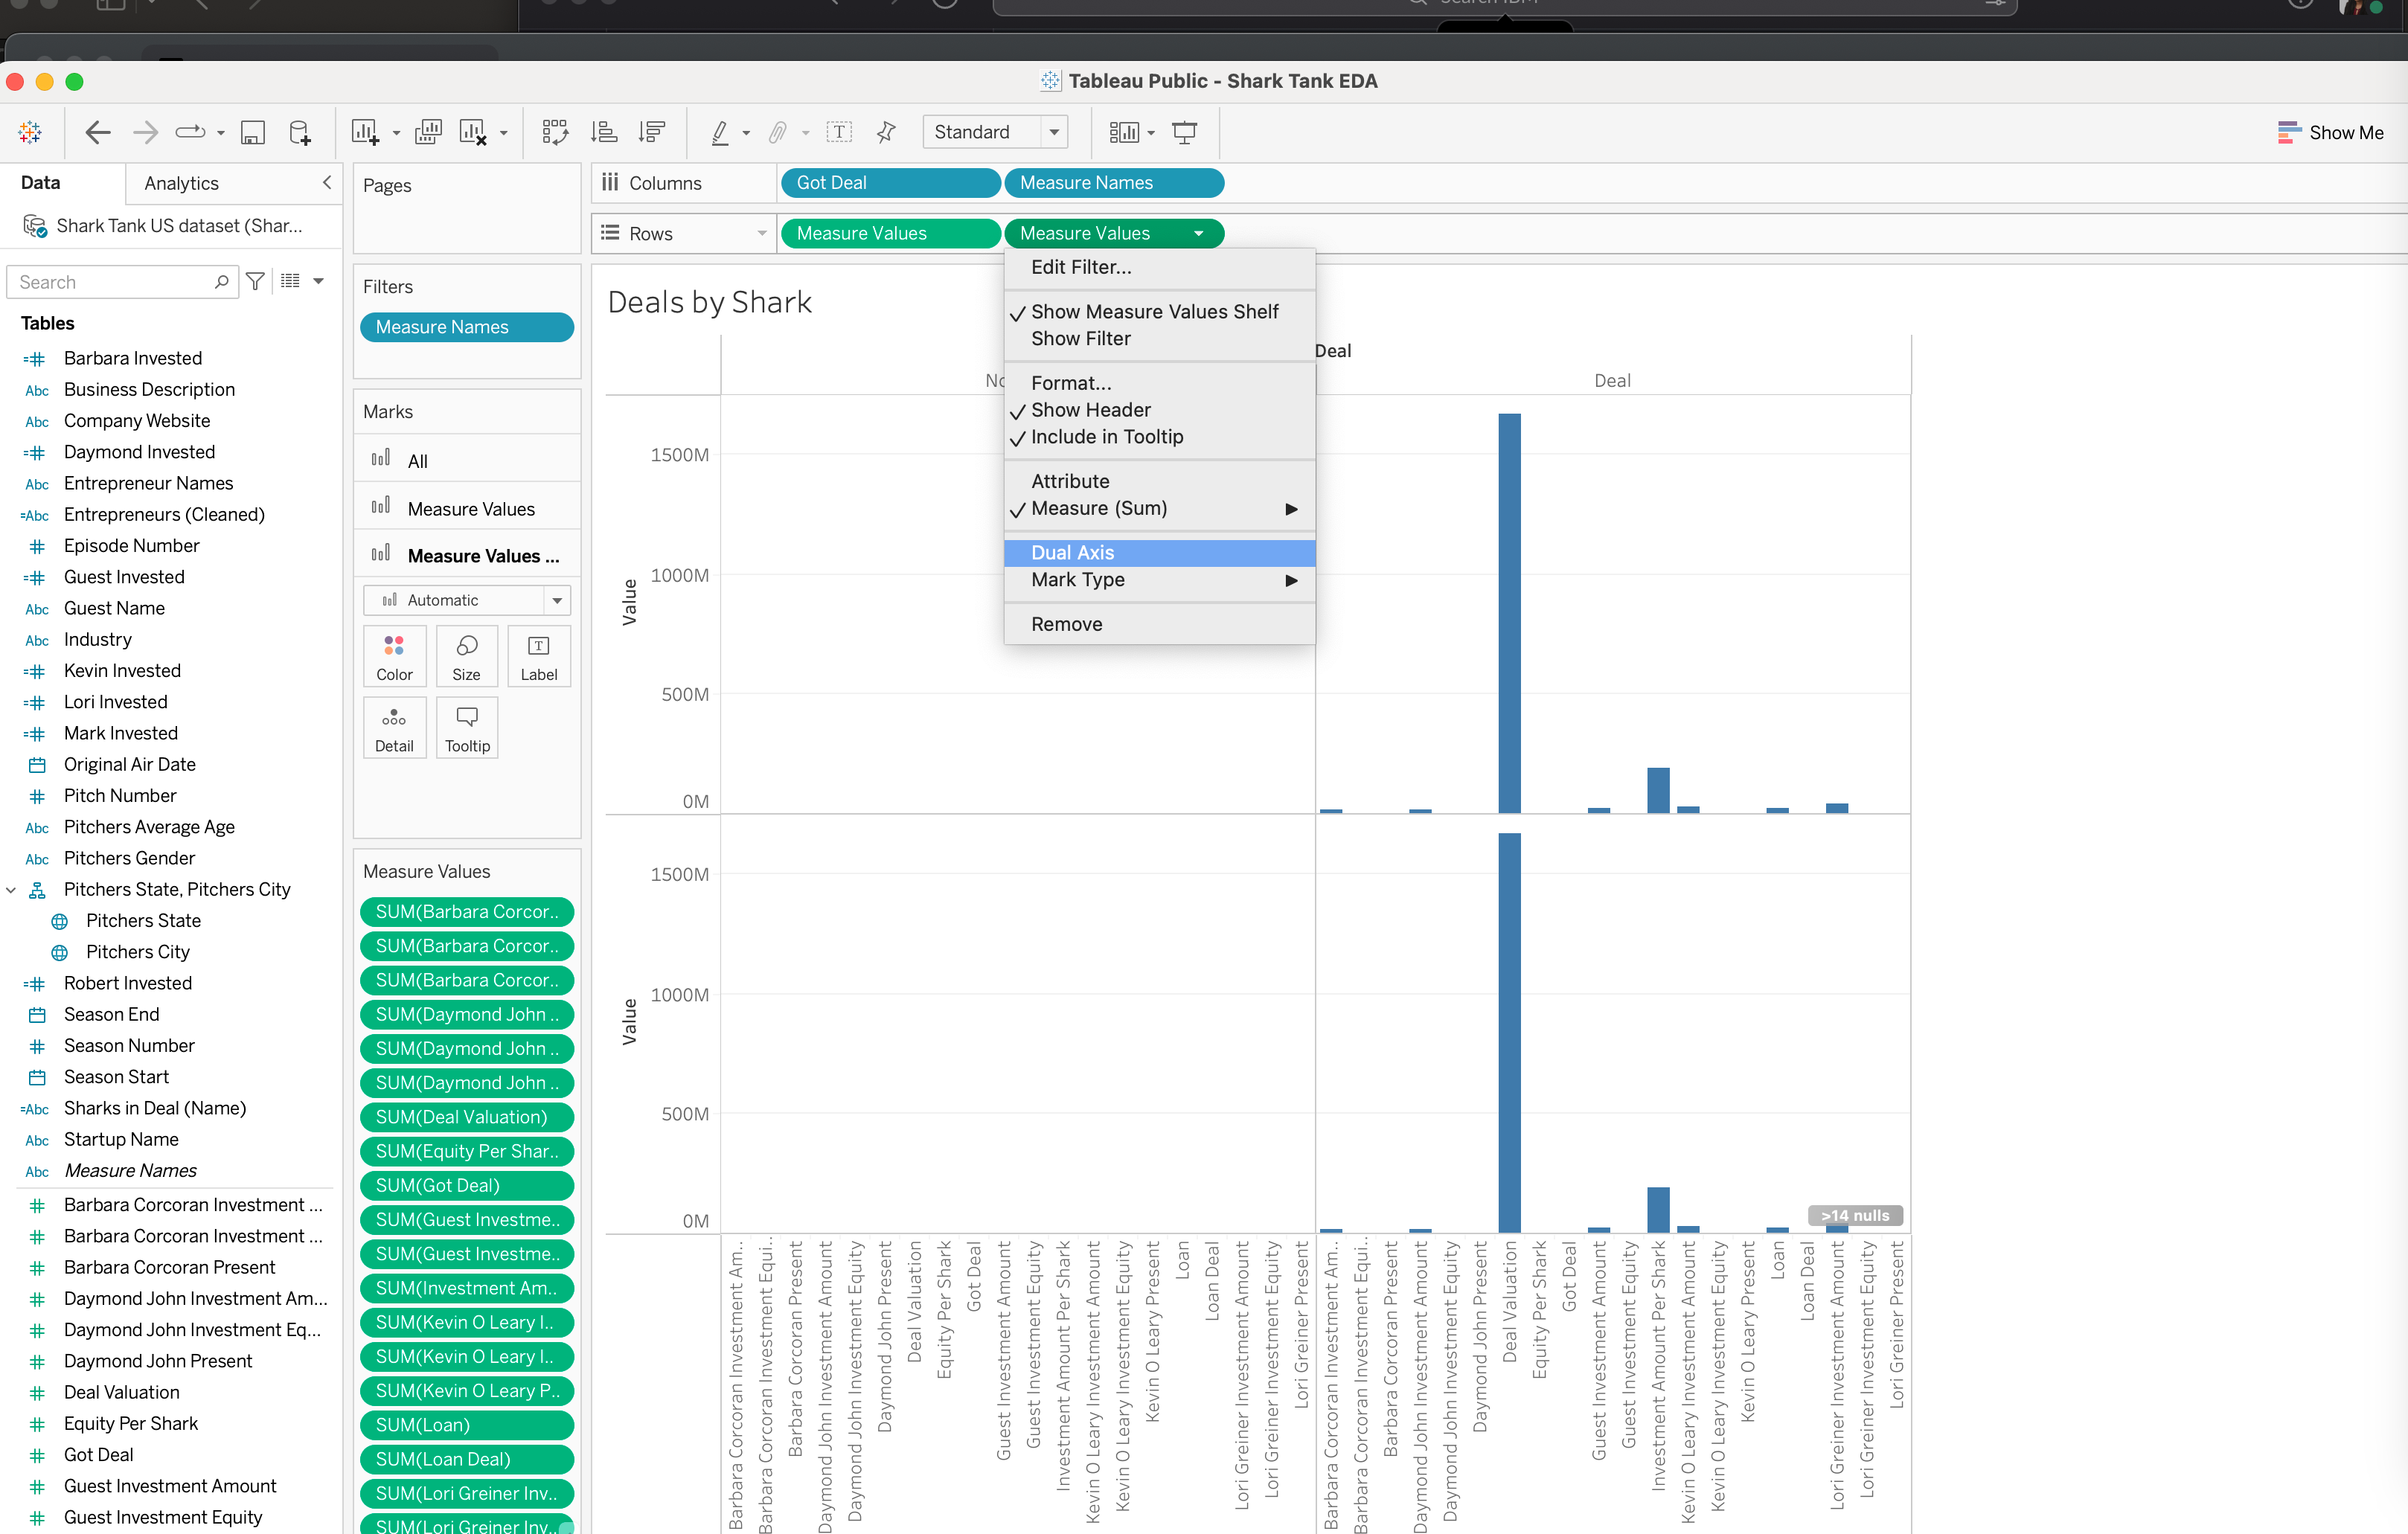Click the Save workbook icon
The height and width of the screenshot is (1534, 2408).
click(x=253, y=132)
